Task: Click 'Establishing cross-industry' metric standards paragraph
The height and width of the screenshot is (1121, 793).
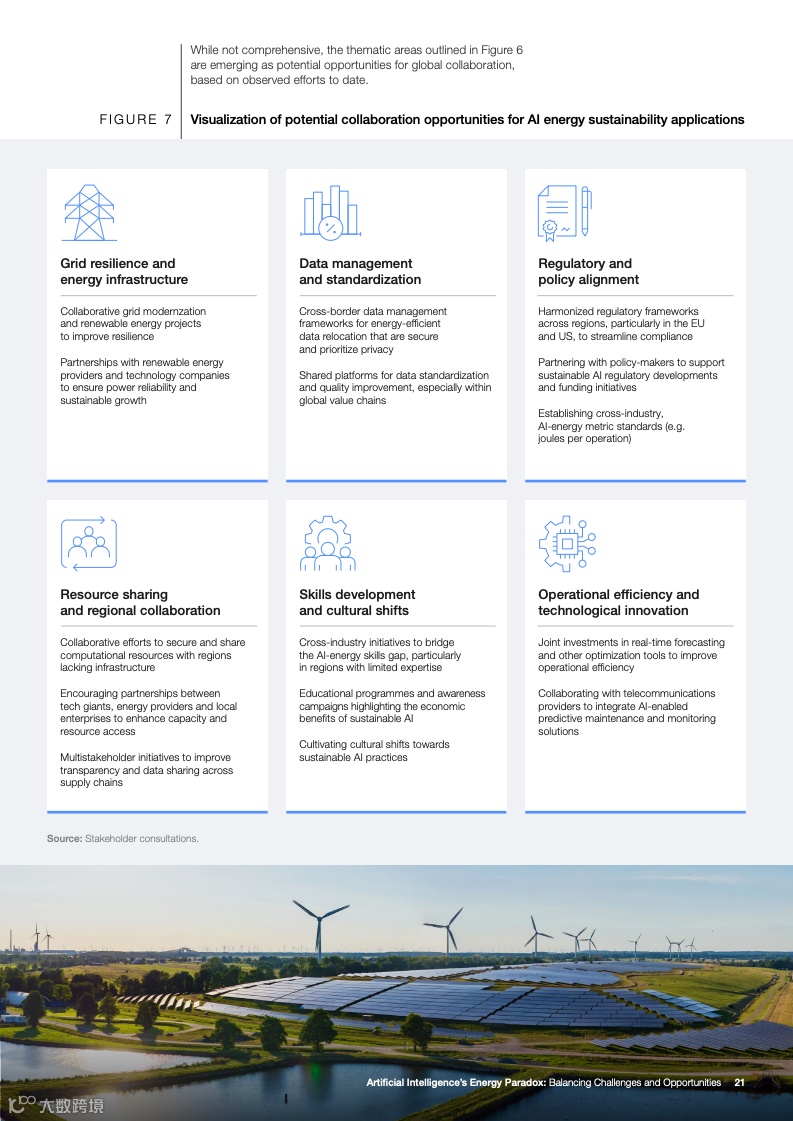Action: coord(611,426)
